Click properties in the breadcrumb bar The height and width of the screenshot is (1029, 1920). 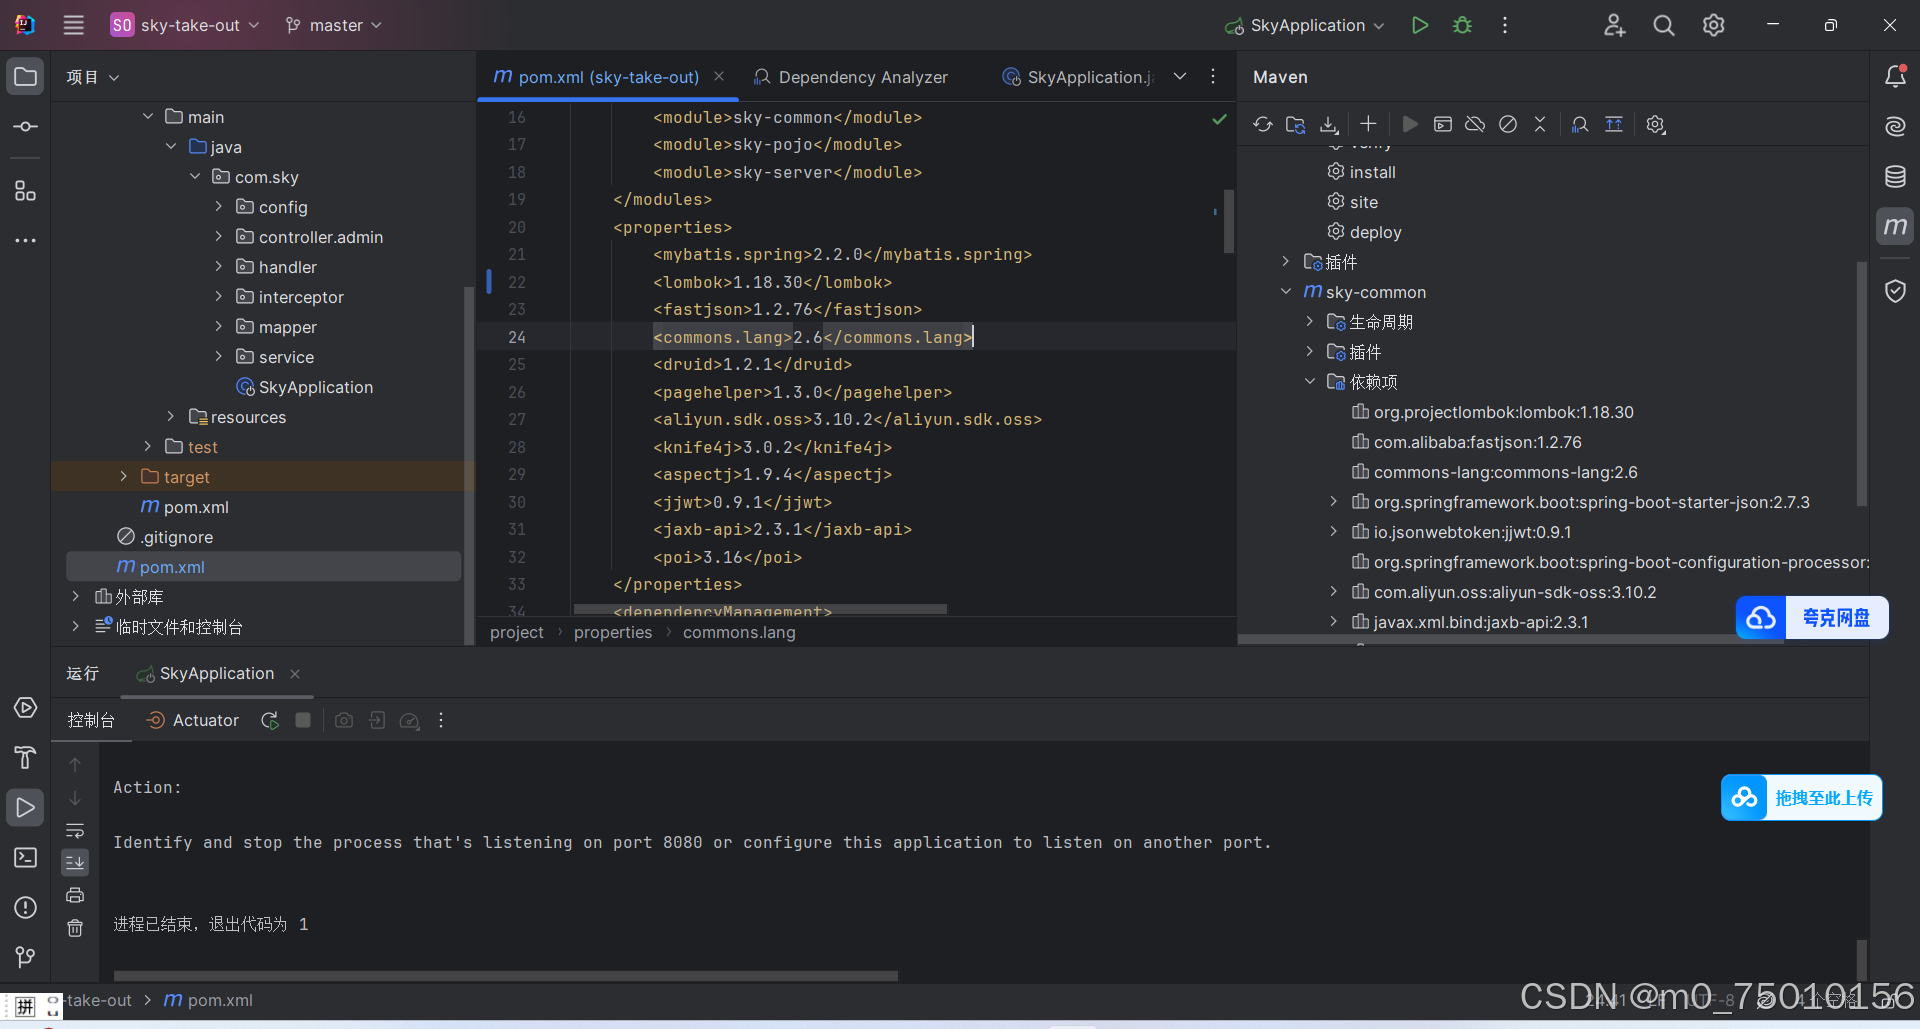pyautogui.click(x=613, y=632)
